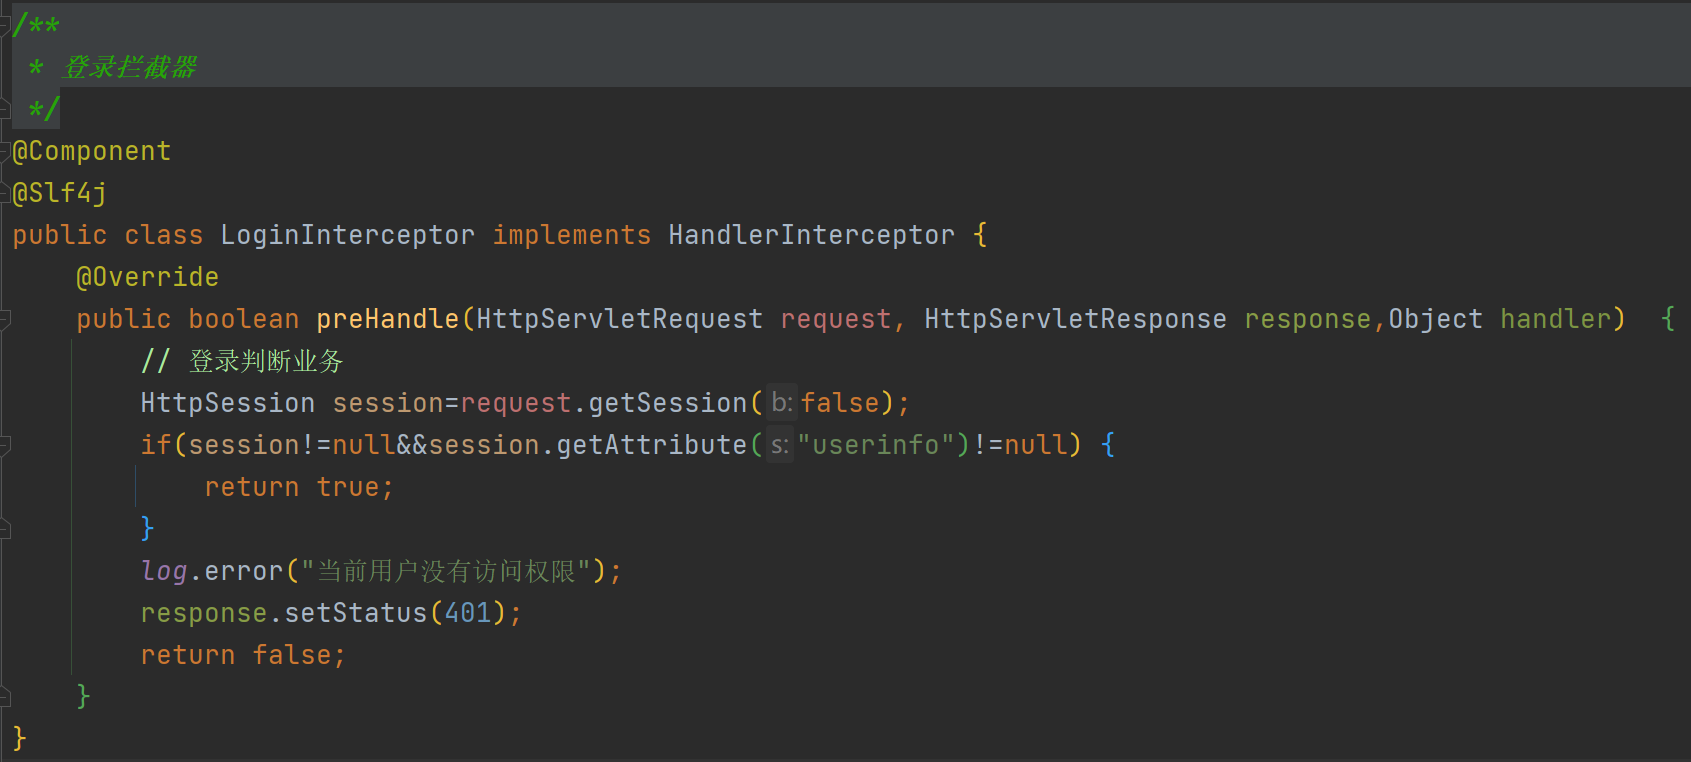Click the s: parameter hint
This screenshot has width=1691, height=762.
(x=780, y=445)
